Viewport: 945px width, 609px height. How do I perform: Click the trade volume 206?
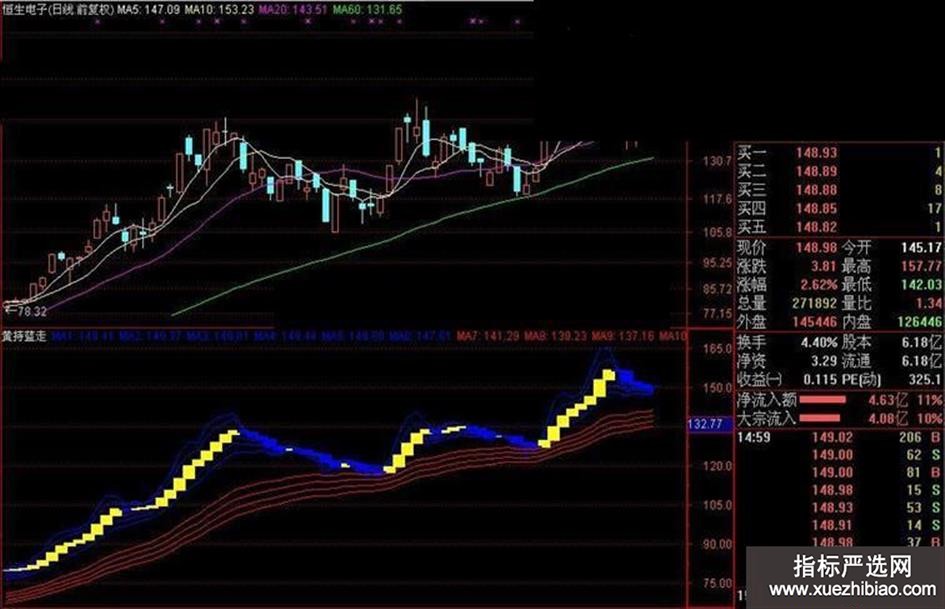(911, 437)
